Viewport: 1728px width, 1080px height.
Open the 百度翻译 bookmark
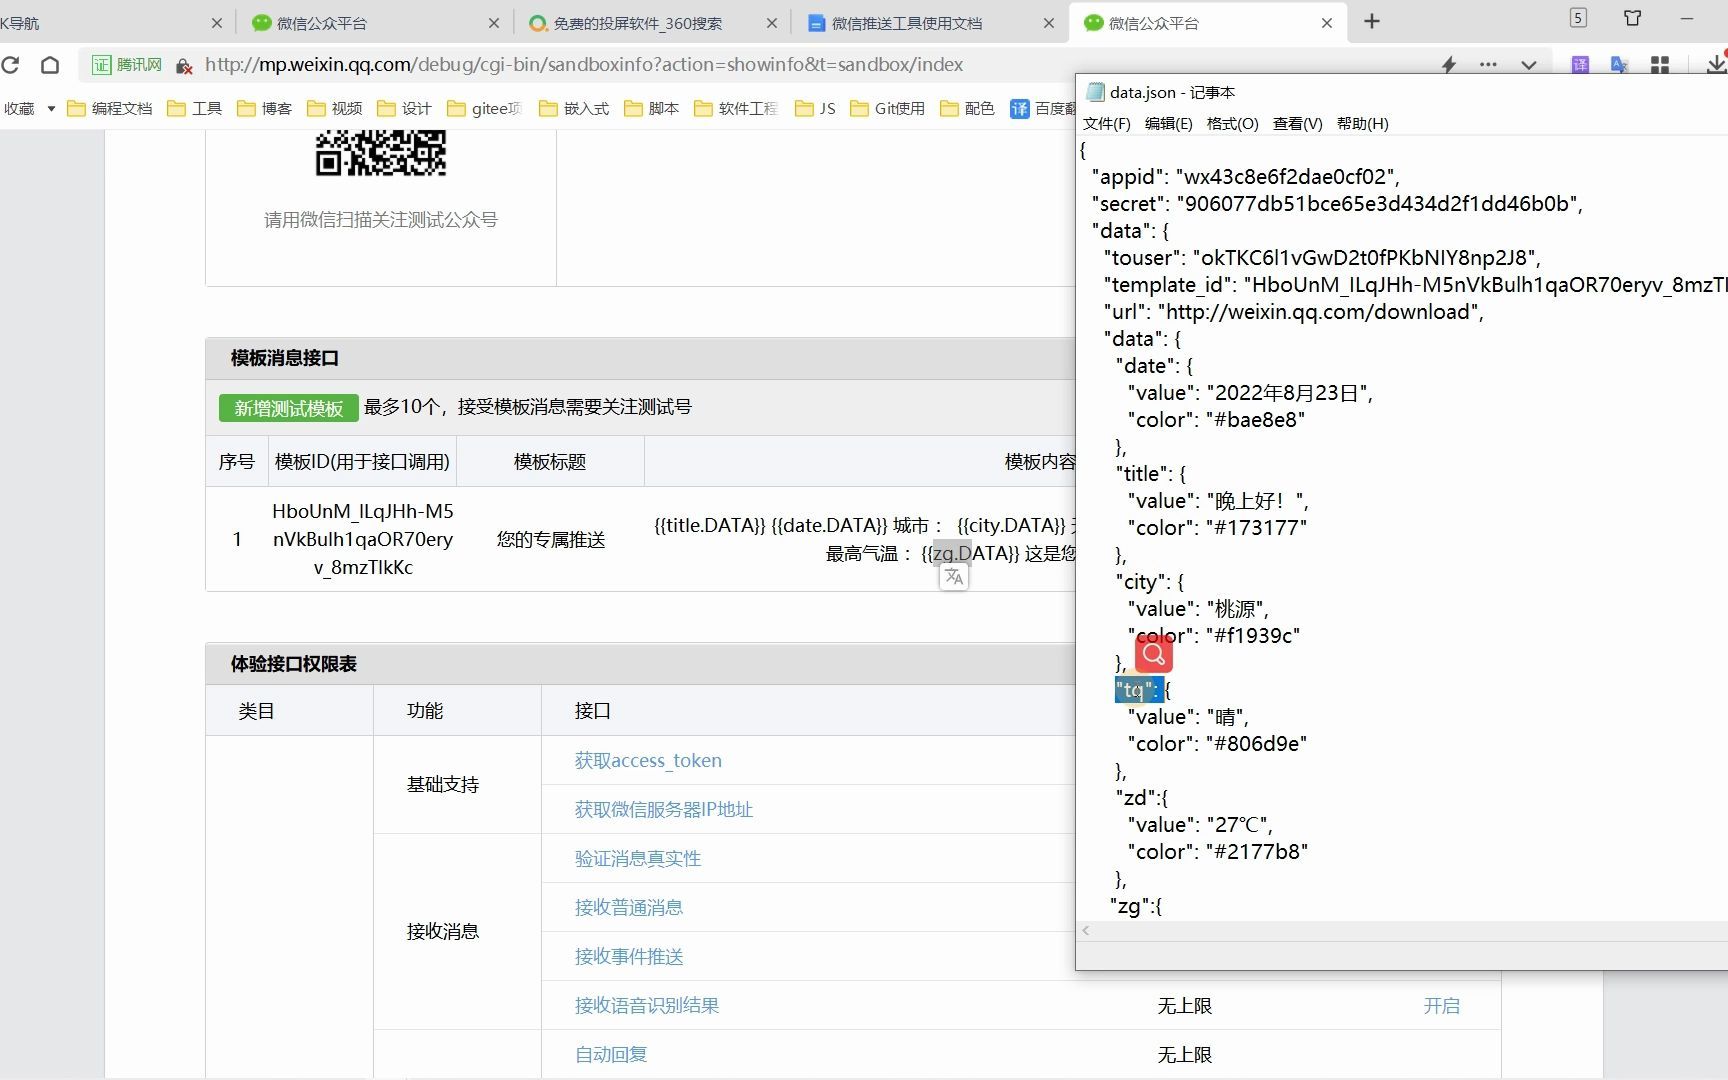pyautogui.click(x=1042, y=109)
